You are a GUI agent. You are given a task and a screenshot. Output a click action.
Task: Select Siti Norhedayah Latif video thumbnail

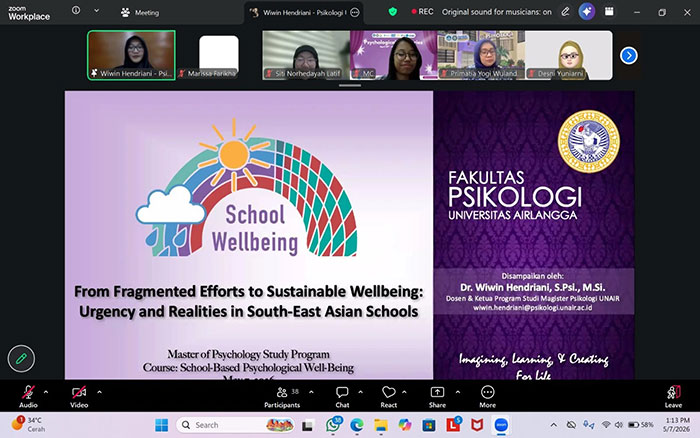[306, 55]
